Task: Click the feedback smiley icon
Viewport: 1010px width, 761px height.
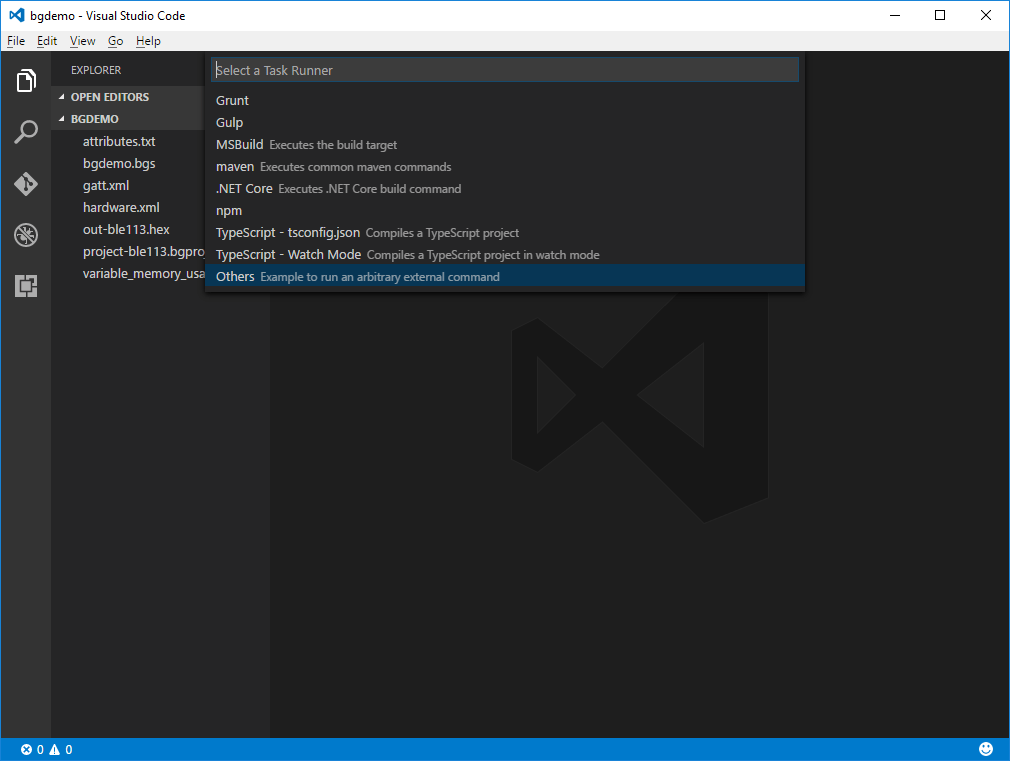Action: (986, 749)
